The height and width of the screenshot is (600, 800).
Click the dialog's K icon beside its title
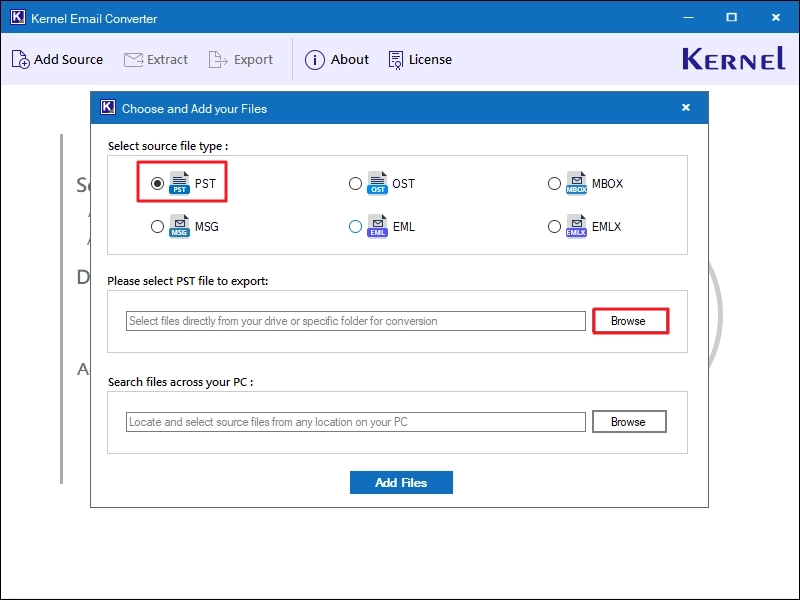click(x=108, y=107)
